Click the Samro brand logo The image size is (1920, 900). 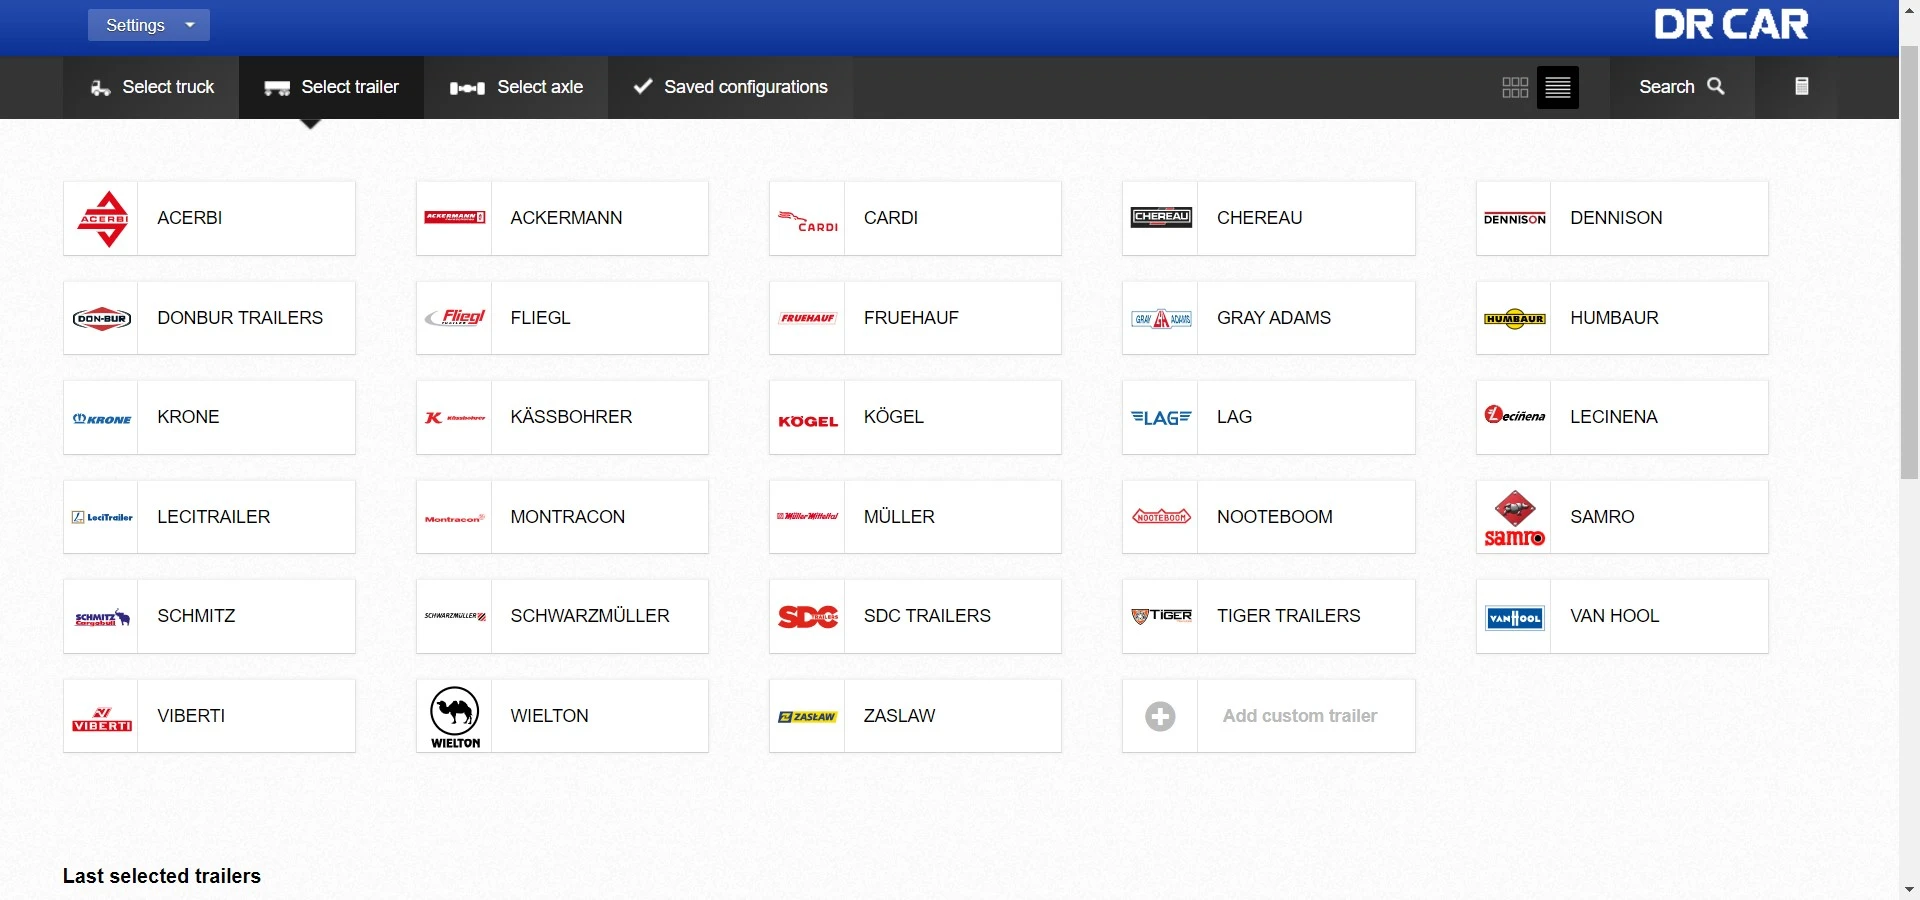pos(1514,518)
